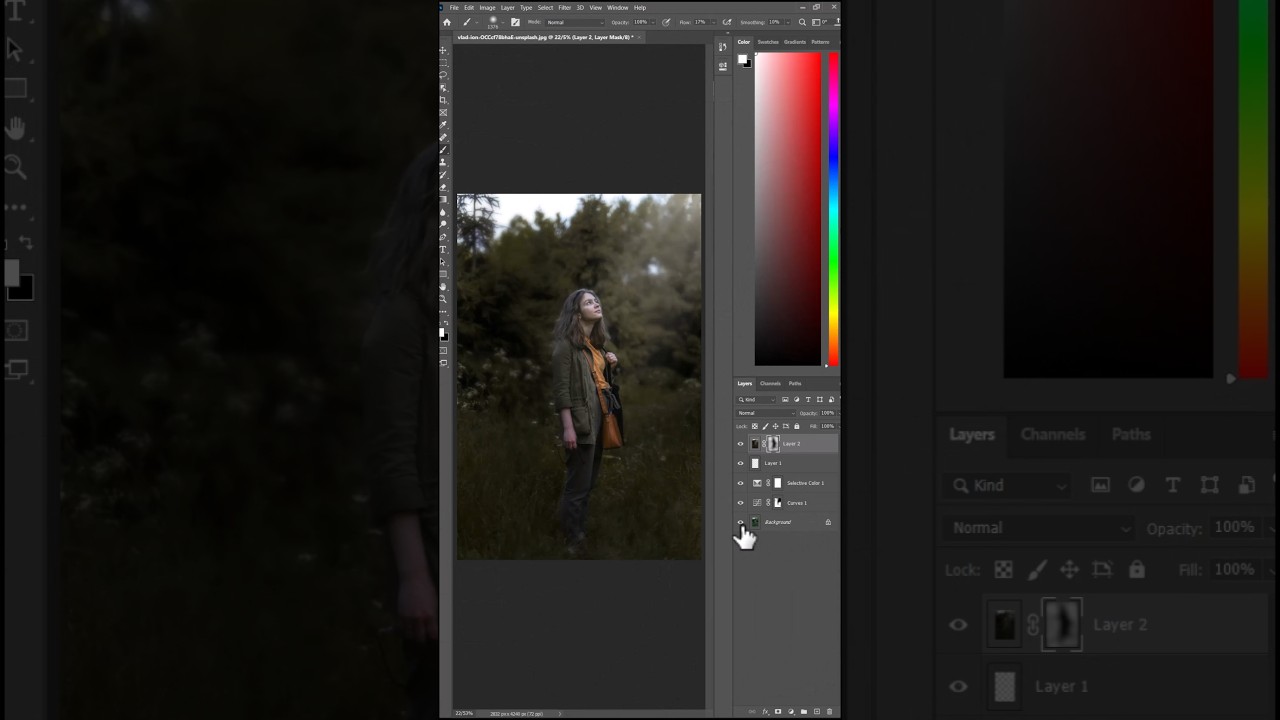Click the Layer 2 mask thumbnail

(773, 444)
